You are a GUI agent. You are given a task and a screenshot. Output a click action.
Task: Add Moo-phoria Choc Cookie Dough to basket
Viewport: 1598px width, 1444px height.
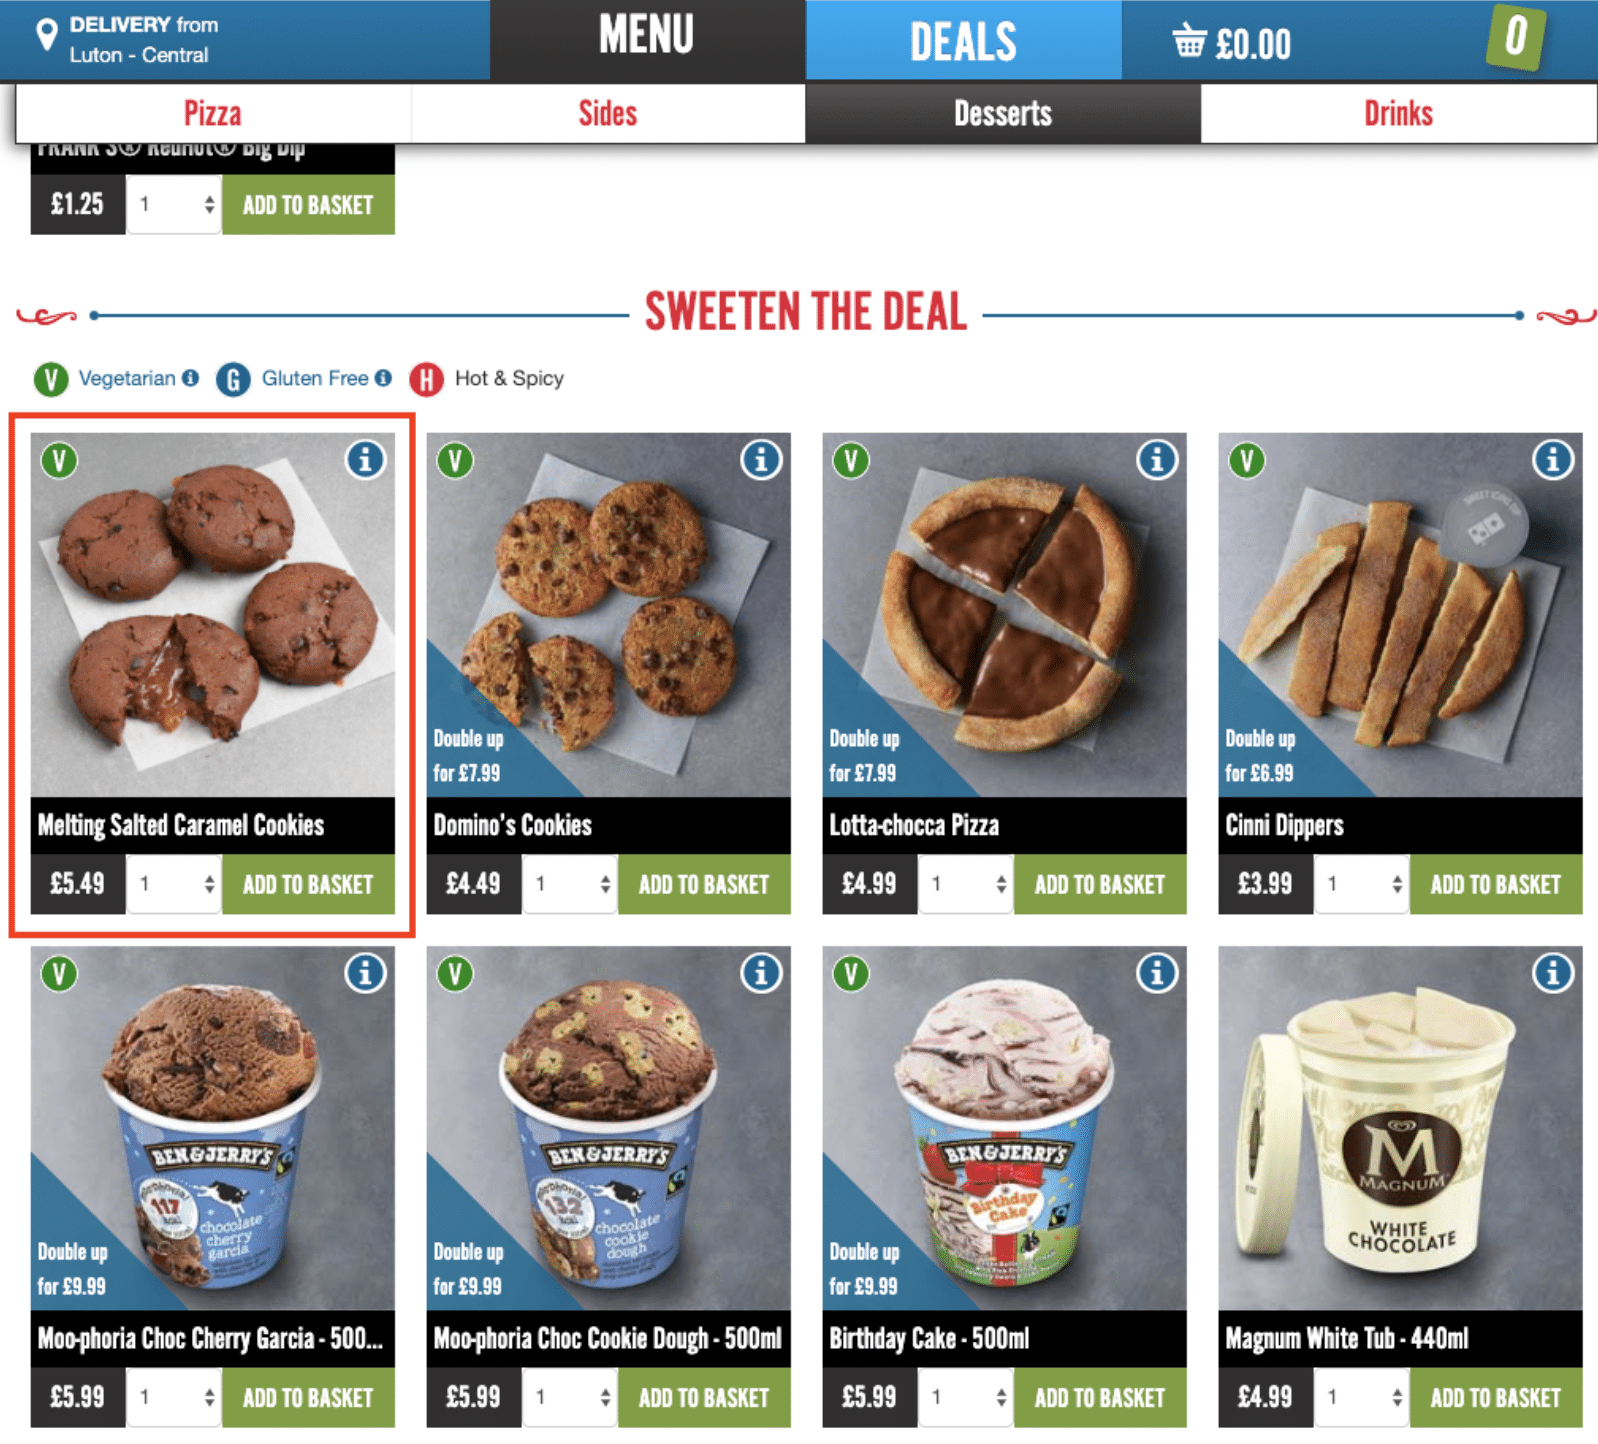[704, 1397]
